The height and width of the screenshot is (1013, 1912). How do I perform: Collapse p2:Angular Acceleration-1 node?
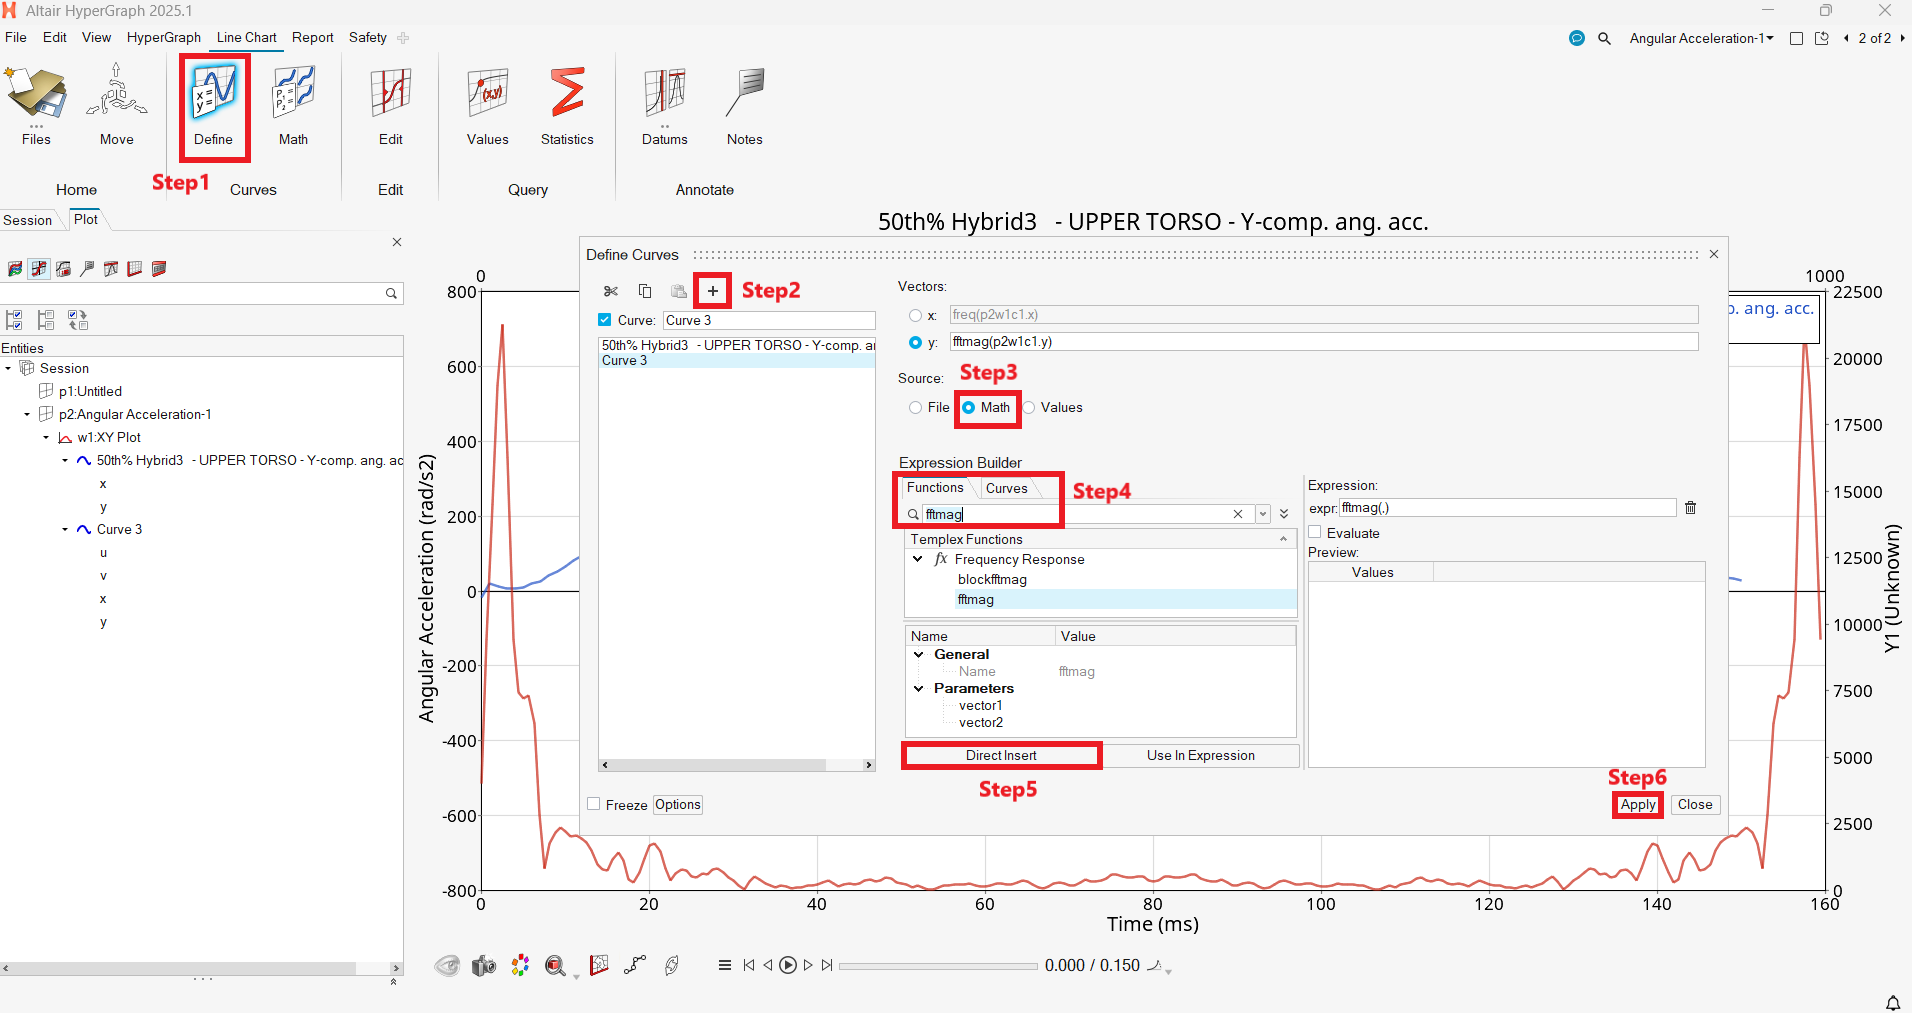tap(27, 414)
